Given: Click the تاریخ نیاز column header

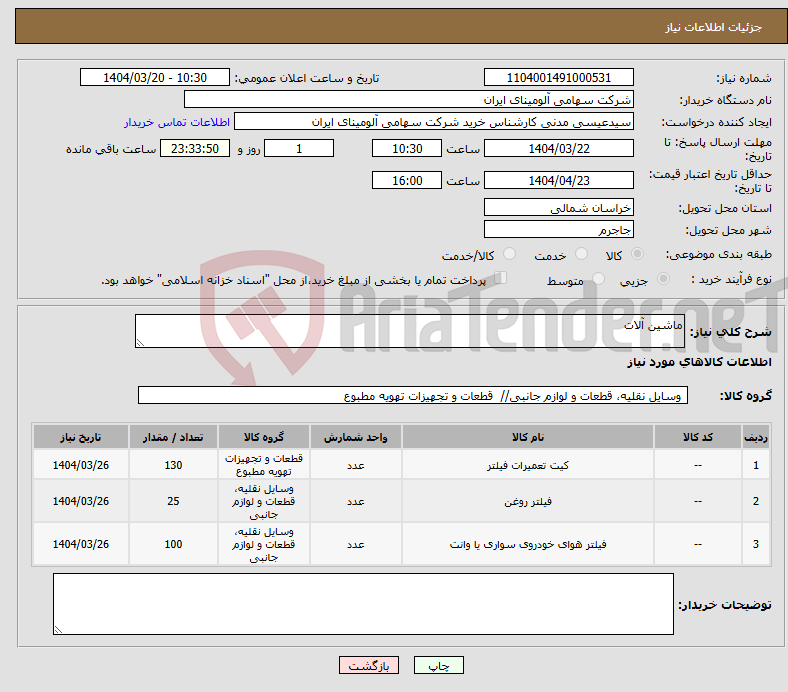Looking at the screenshot, I should 81,437.
